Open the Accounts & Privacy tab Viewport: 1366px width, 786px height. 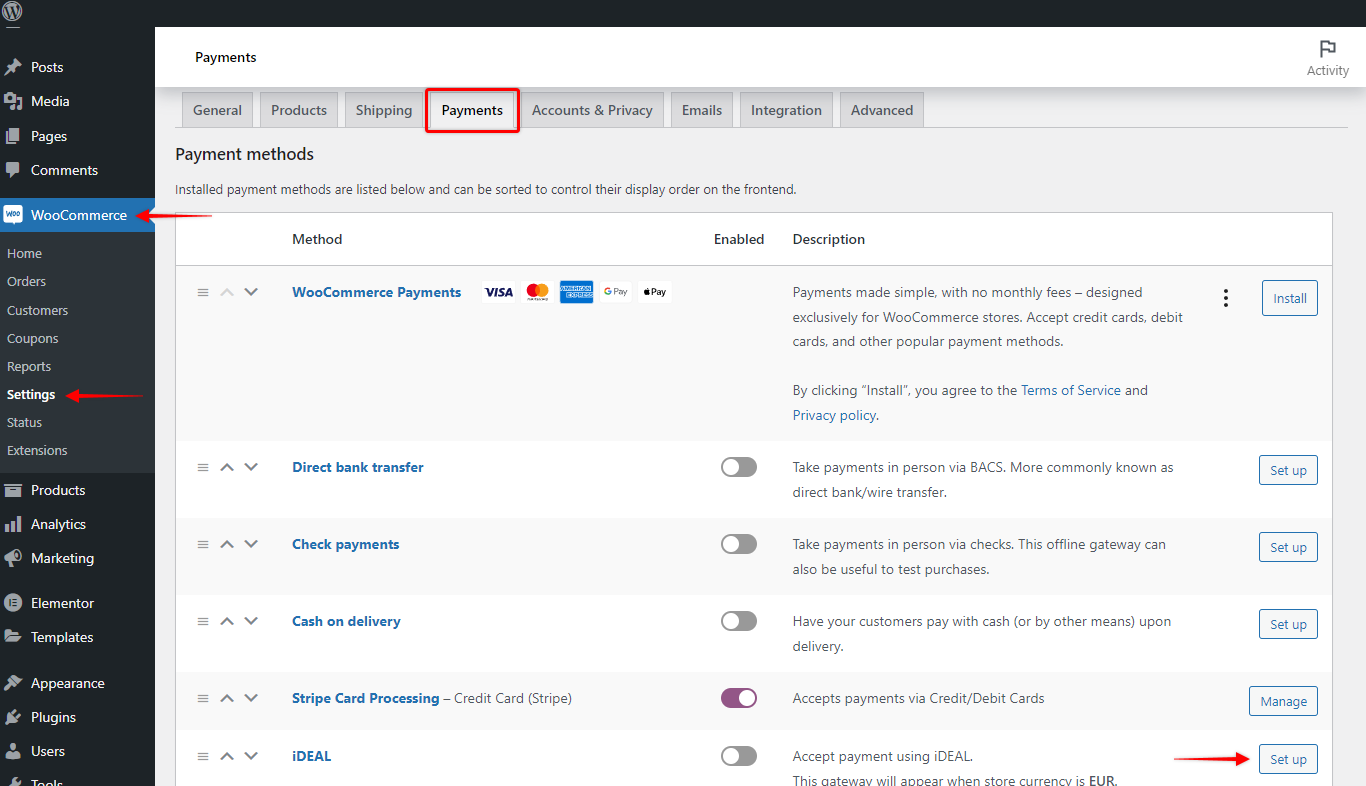(592, 110)
